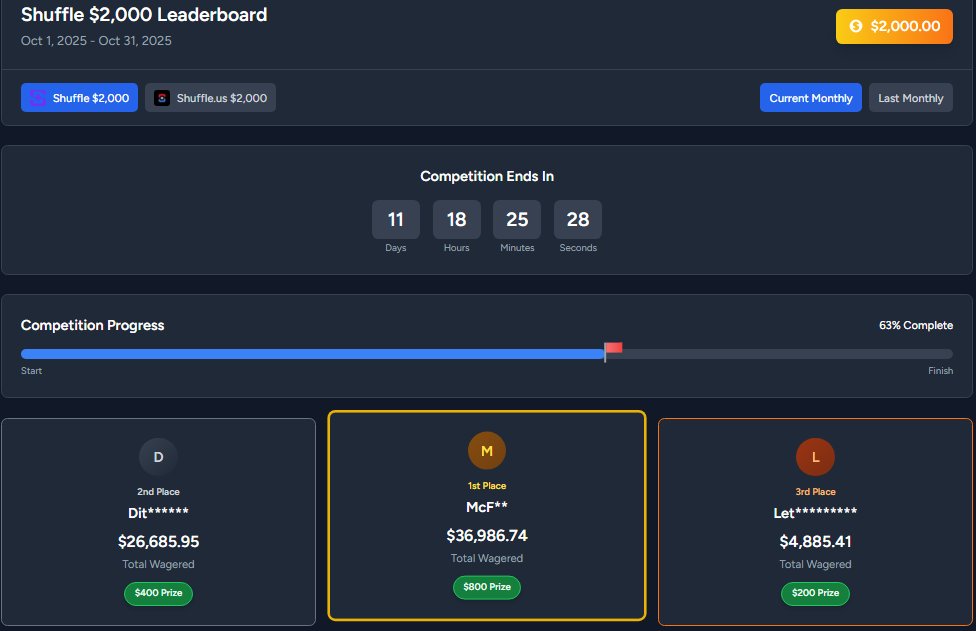This screenshot has width=976, height=631.
Task: Click the Seconds countdown box
Action: coord(578,219)
